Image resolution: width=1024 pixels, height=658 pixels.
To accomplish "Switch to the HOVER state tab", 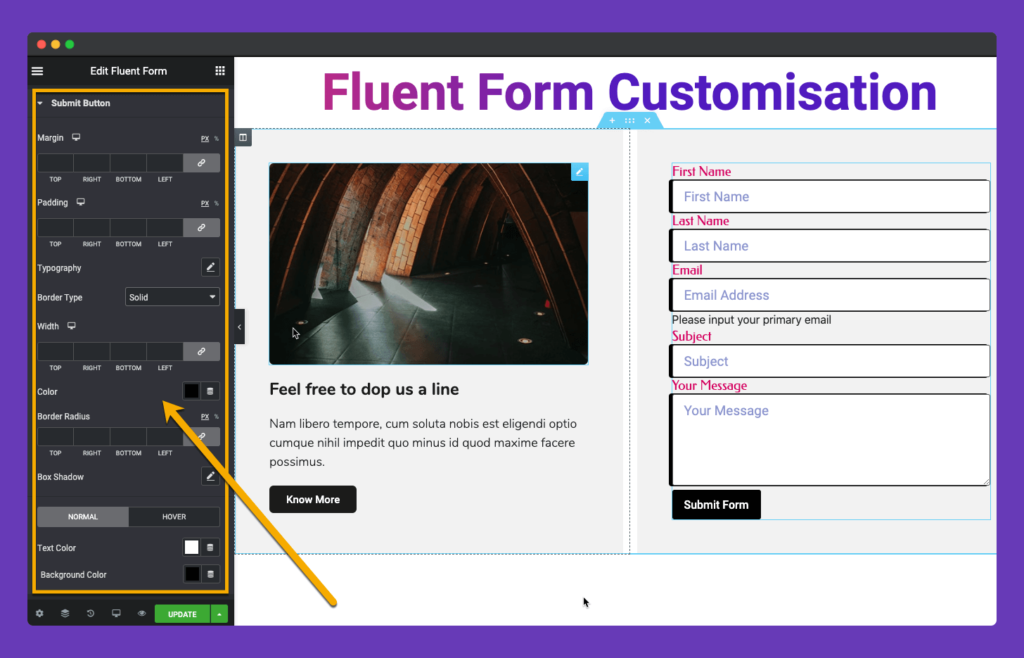I will tap(174, 517).
